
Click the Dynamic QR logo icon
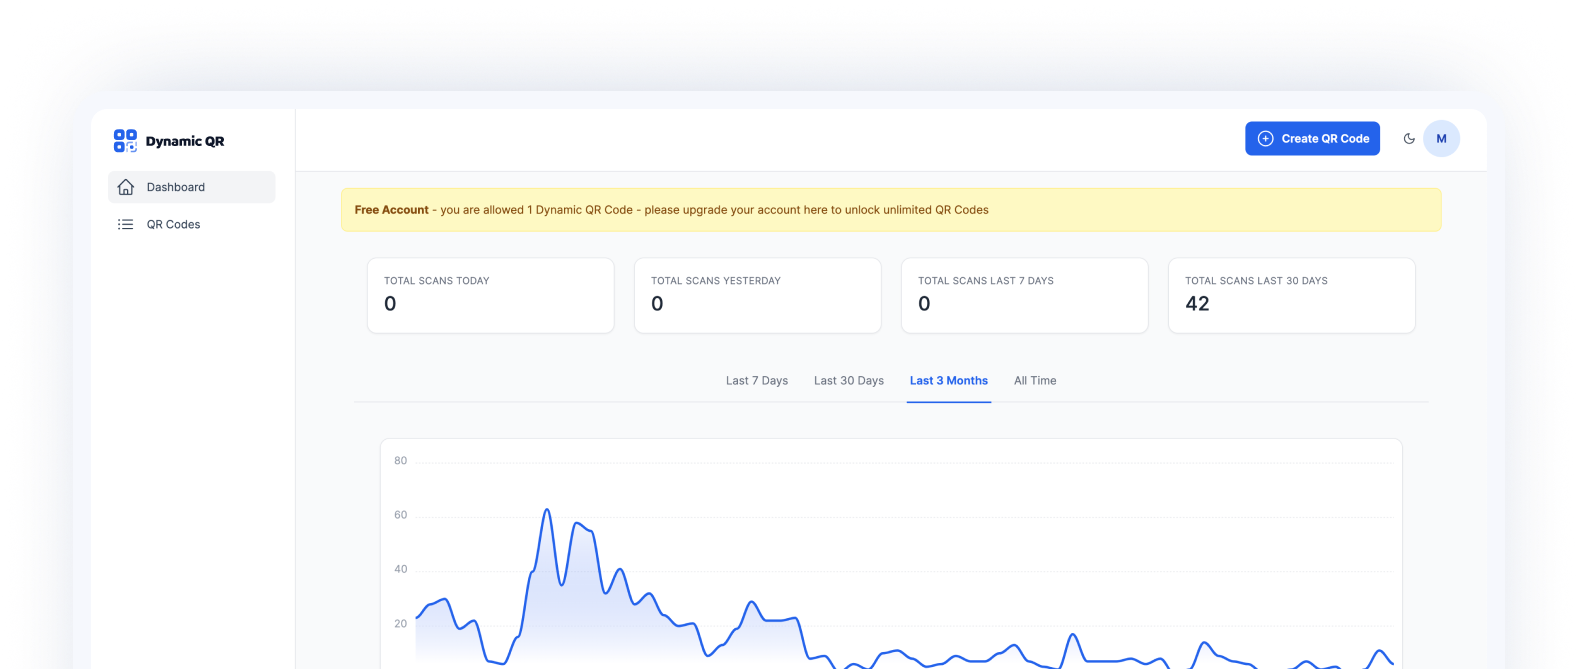[125, 141]
